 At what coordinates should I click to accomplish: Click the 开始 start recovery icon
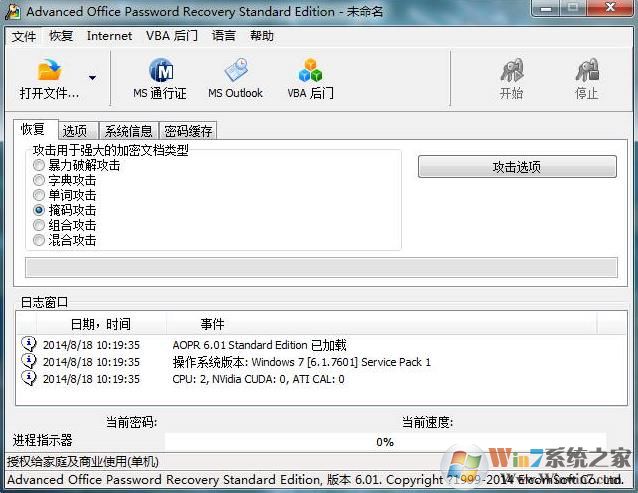tap(511, 70)
